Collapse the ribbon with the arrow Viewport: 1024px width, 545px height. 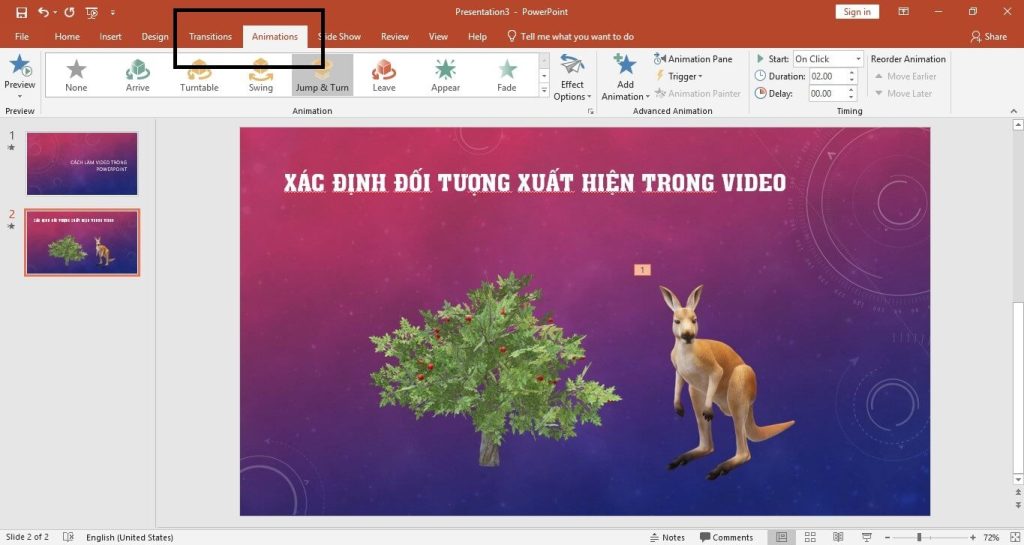coord(1014,112)
